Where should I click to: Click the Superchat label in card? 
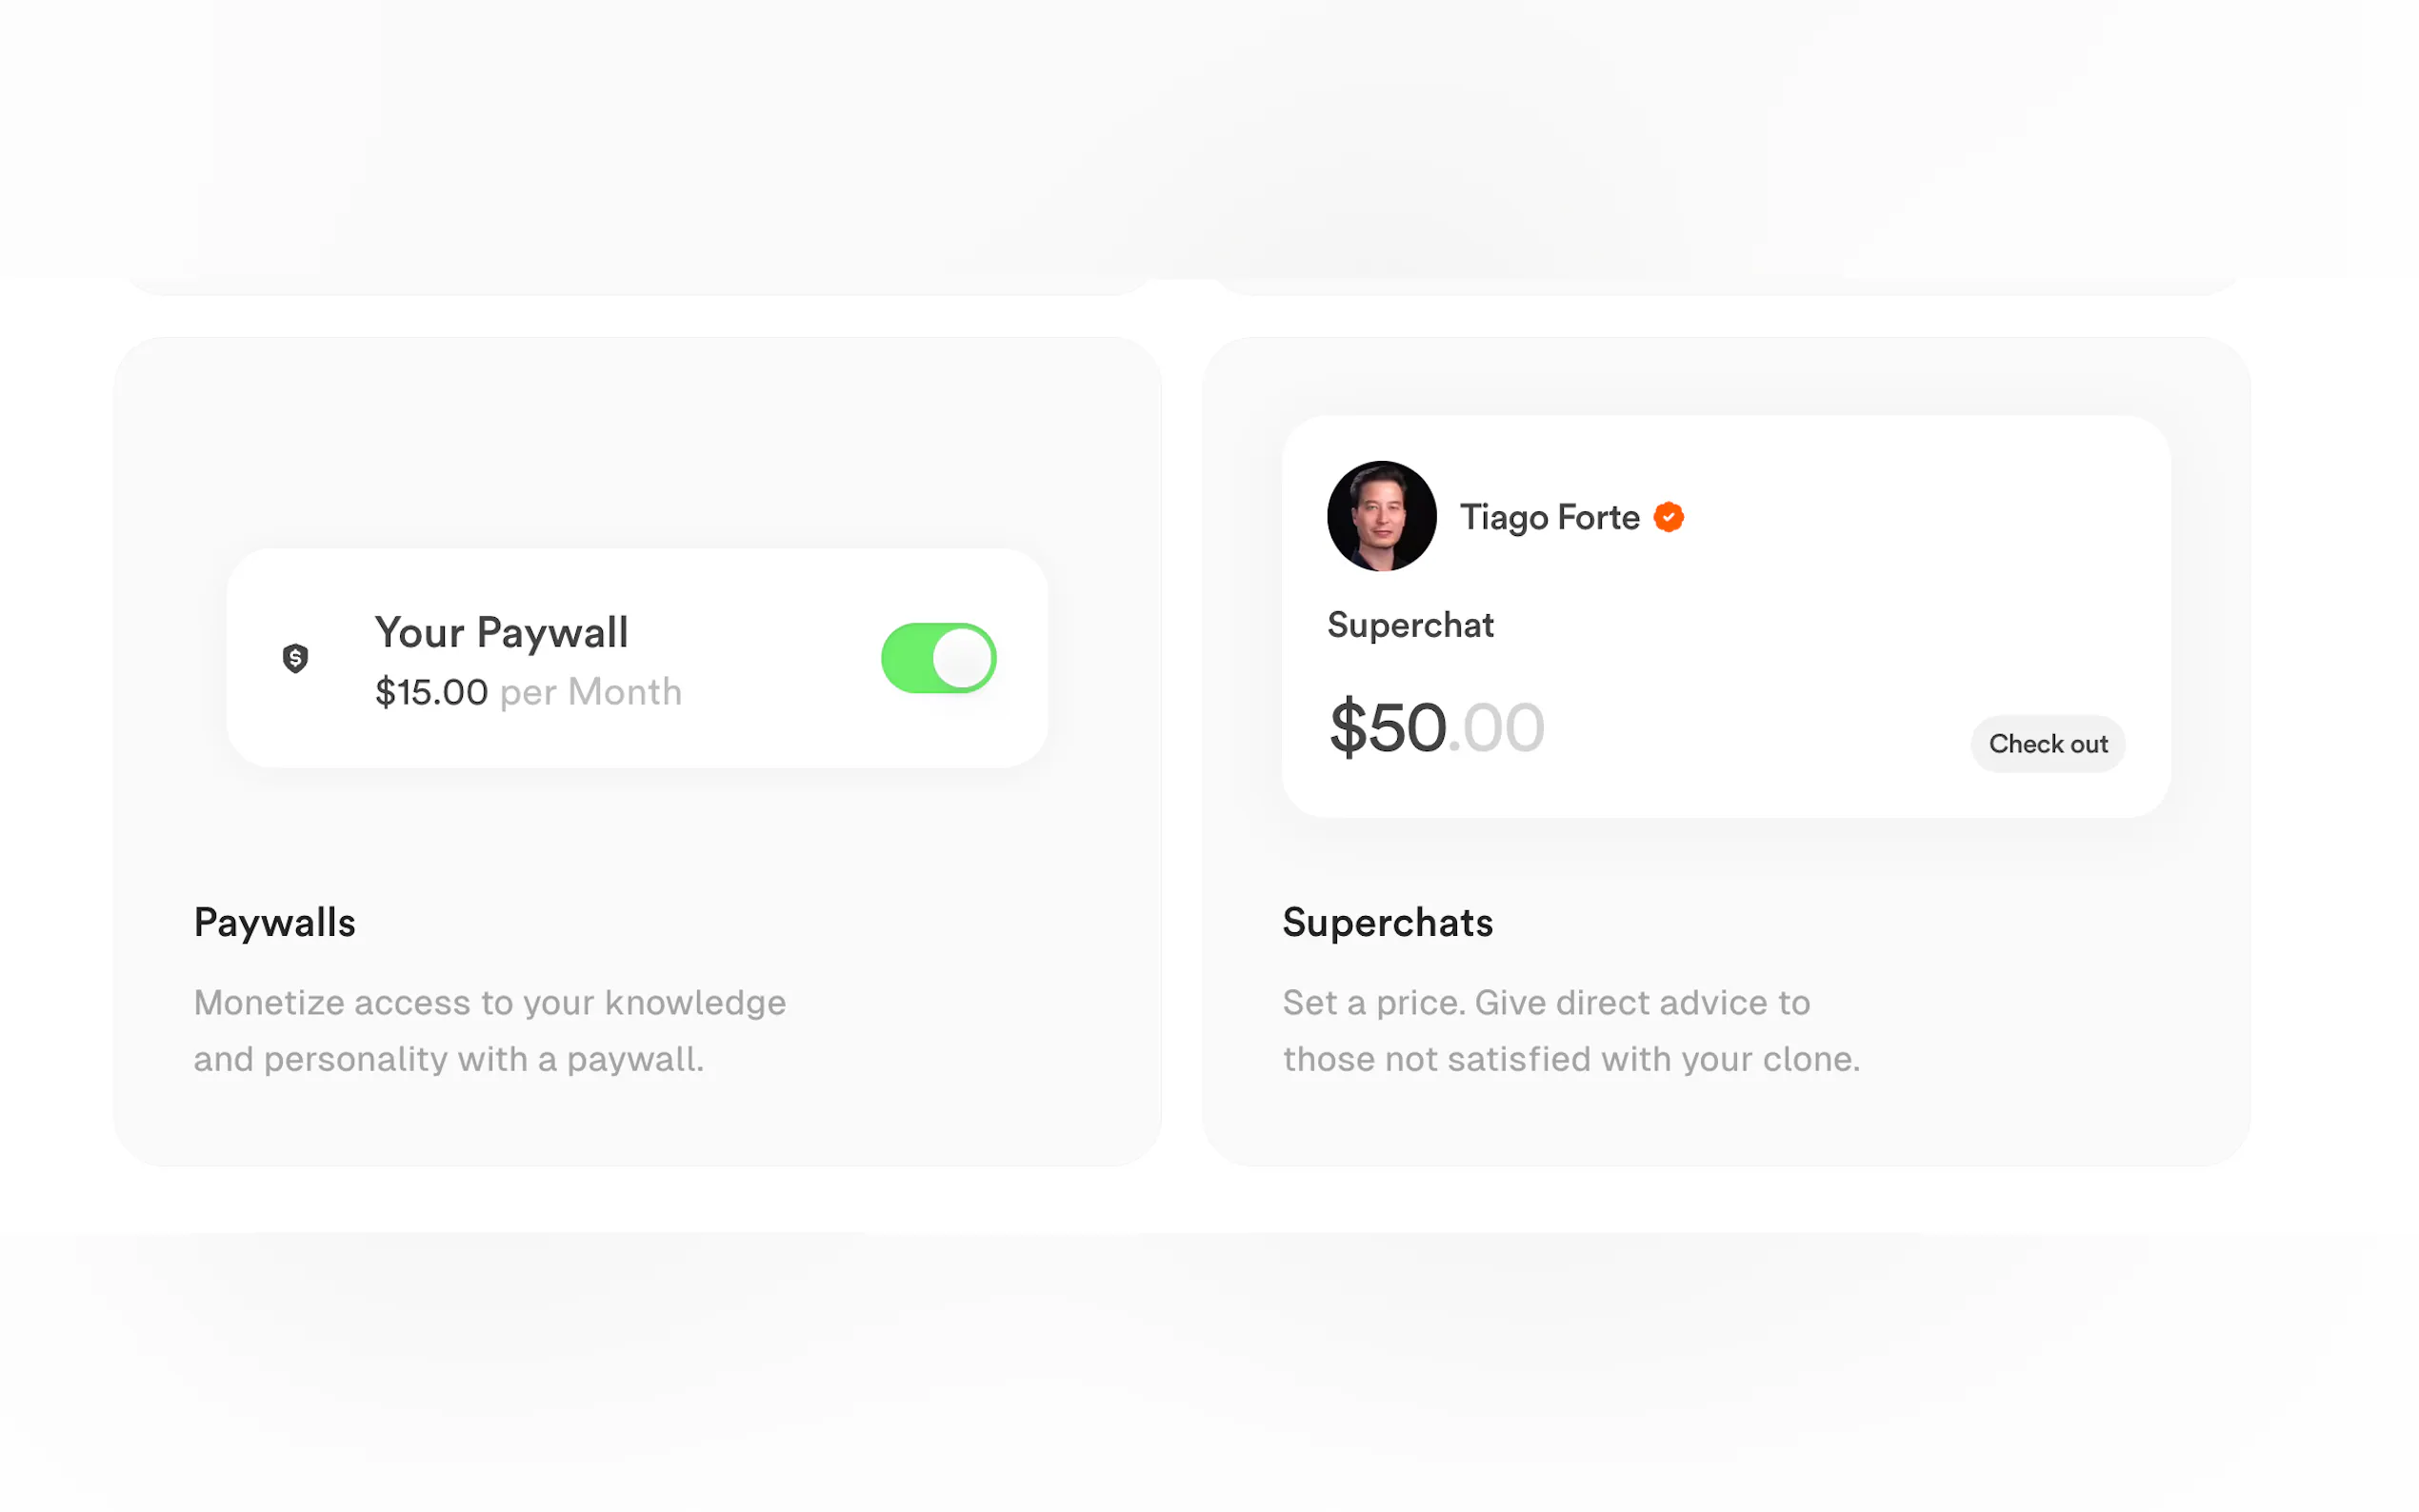pos(1410,625)
